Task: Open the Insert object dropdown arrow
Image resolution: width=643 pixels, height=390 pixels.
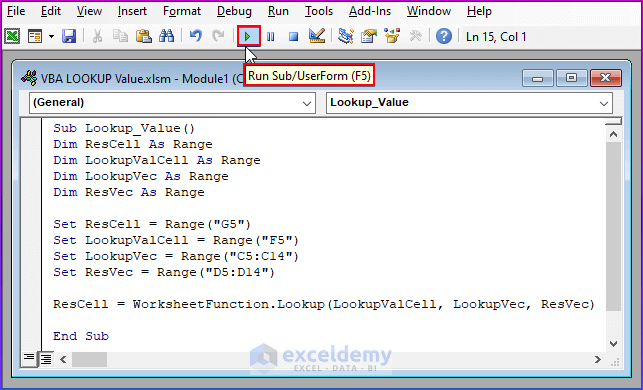Action: click(x=51, y=36)
